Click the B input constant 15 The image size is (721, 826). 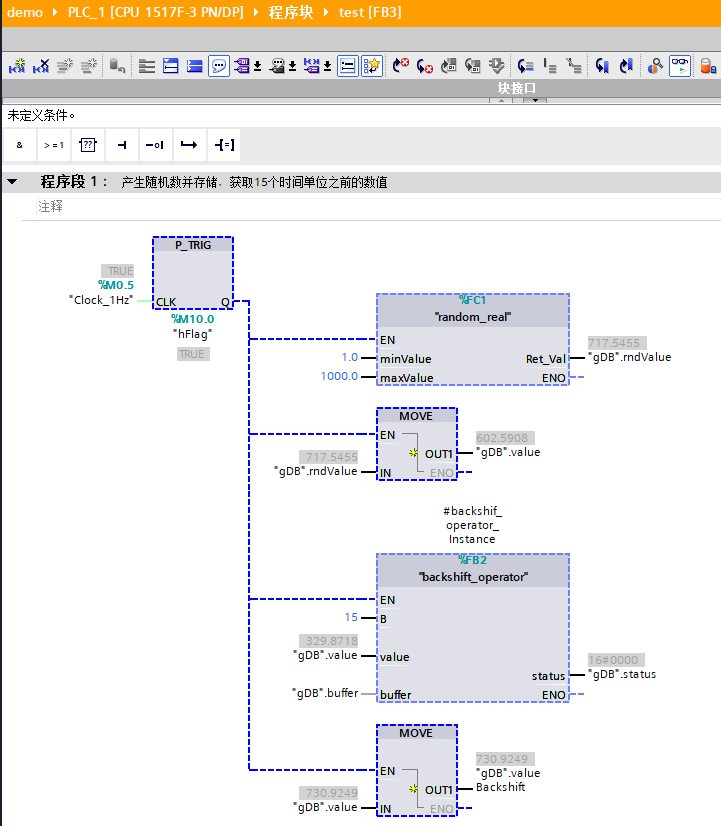click(x=351, y=617)
